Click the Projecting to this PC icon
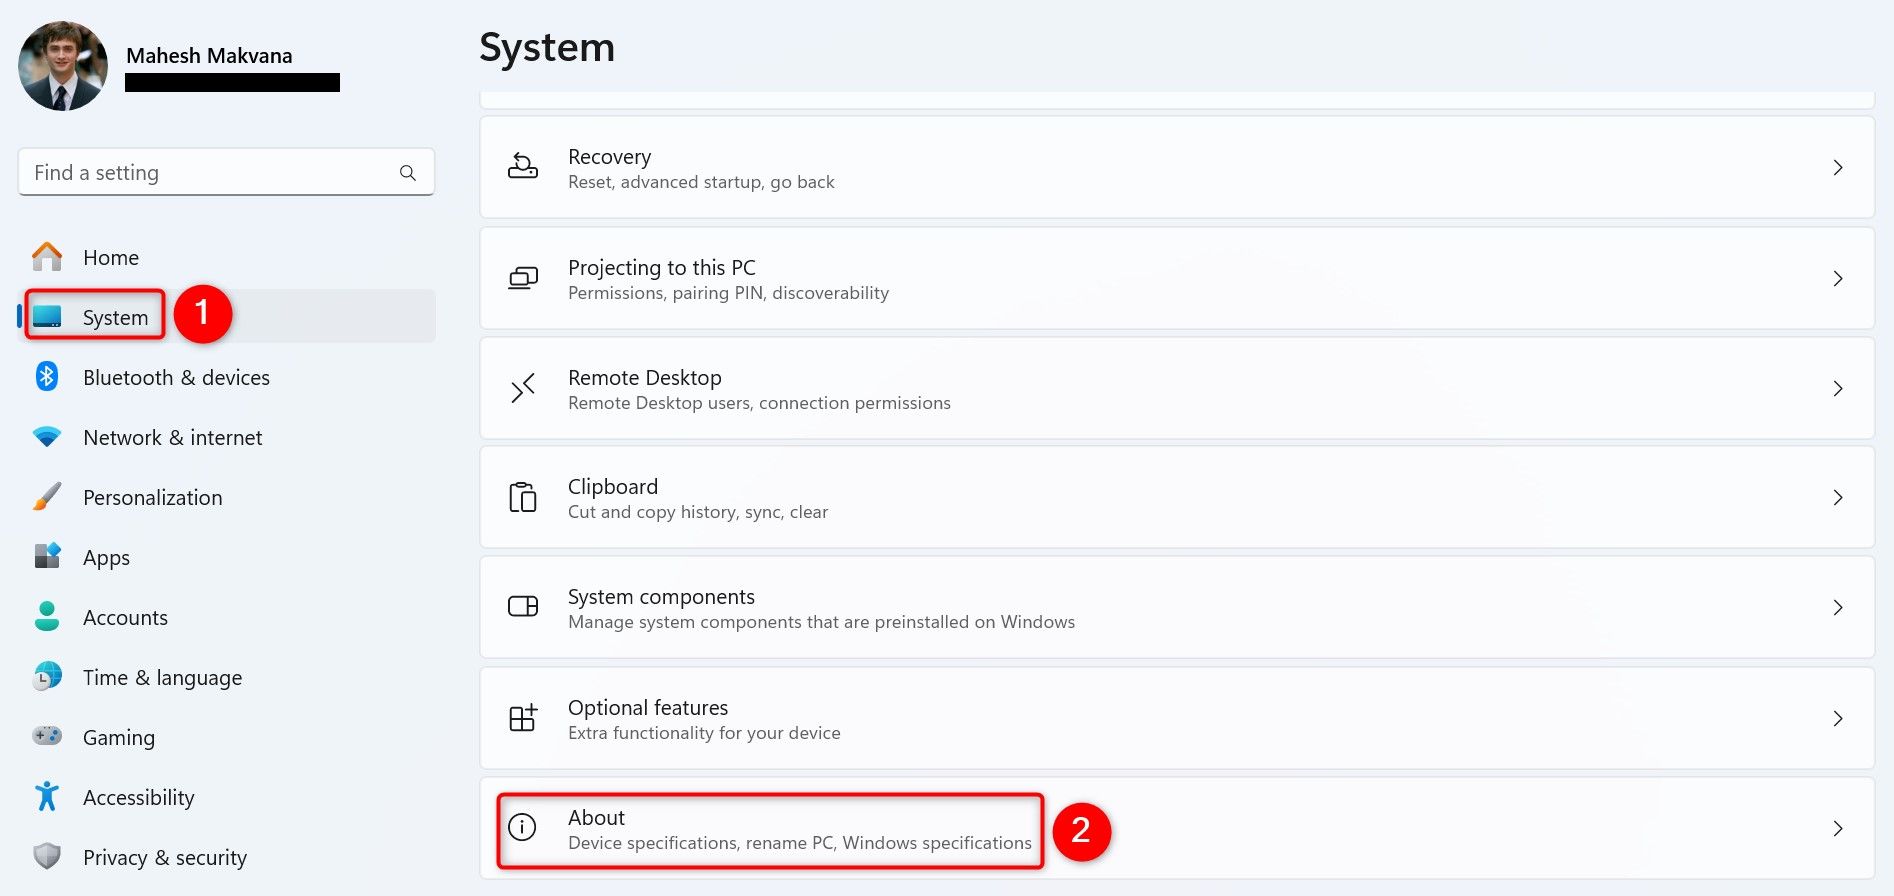Screen dimensions: 1894x896 point(522,278)
